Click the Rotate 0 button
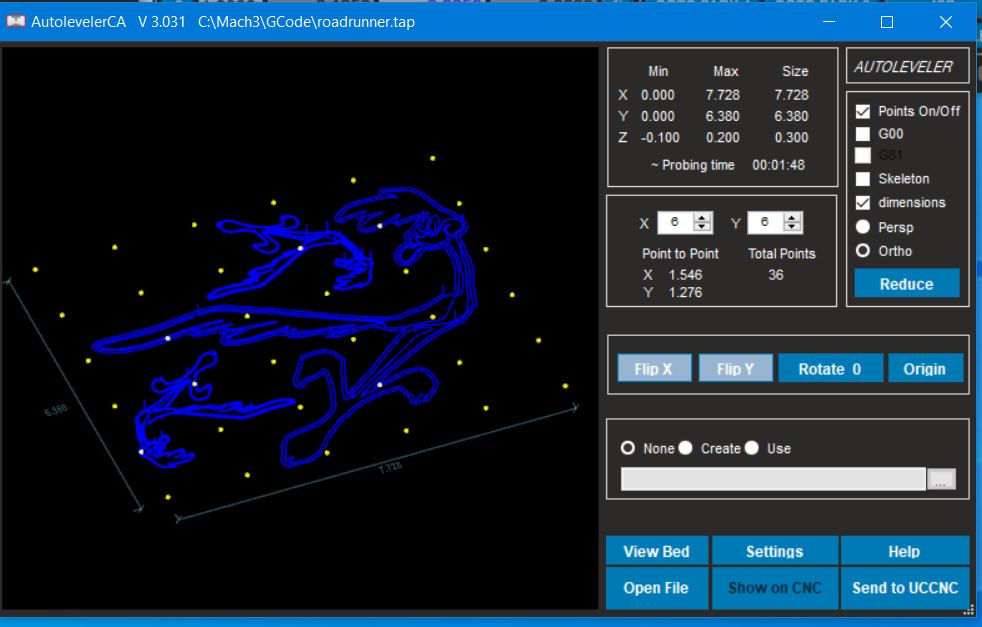Screen dimensions: 982x627 tap(830, 369)
